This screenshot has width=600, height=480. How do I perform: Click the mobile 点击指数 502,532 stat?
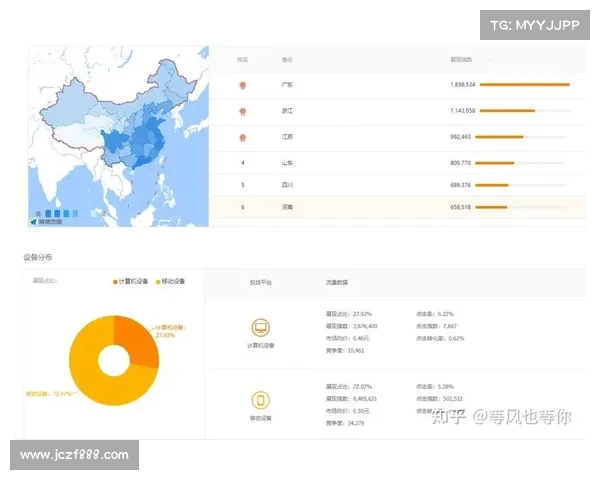[439, 399]
